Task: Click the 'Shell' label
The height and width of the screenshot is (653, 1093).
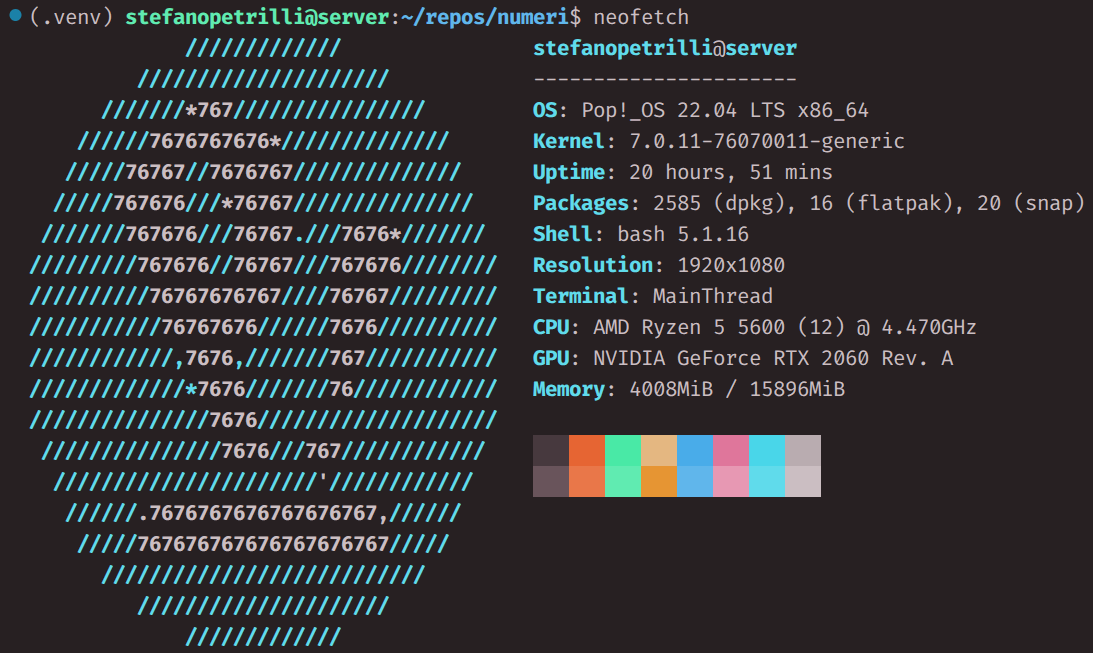Action: [563, 234]
